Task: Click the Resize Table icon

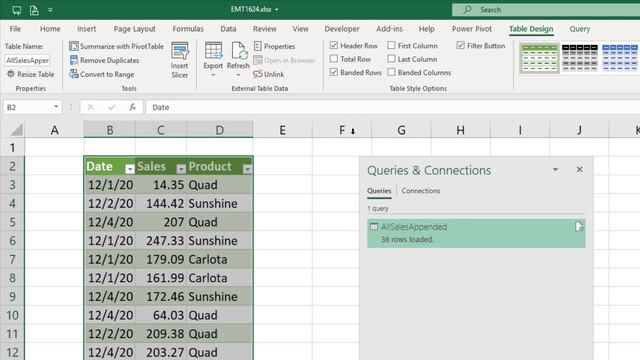Action: 11,74
